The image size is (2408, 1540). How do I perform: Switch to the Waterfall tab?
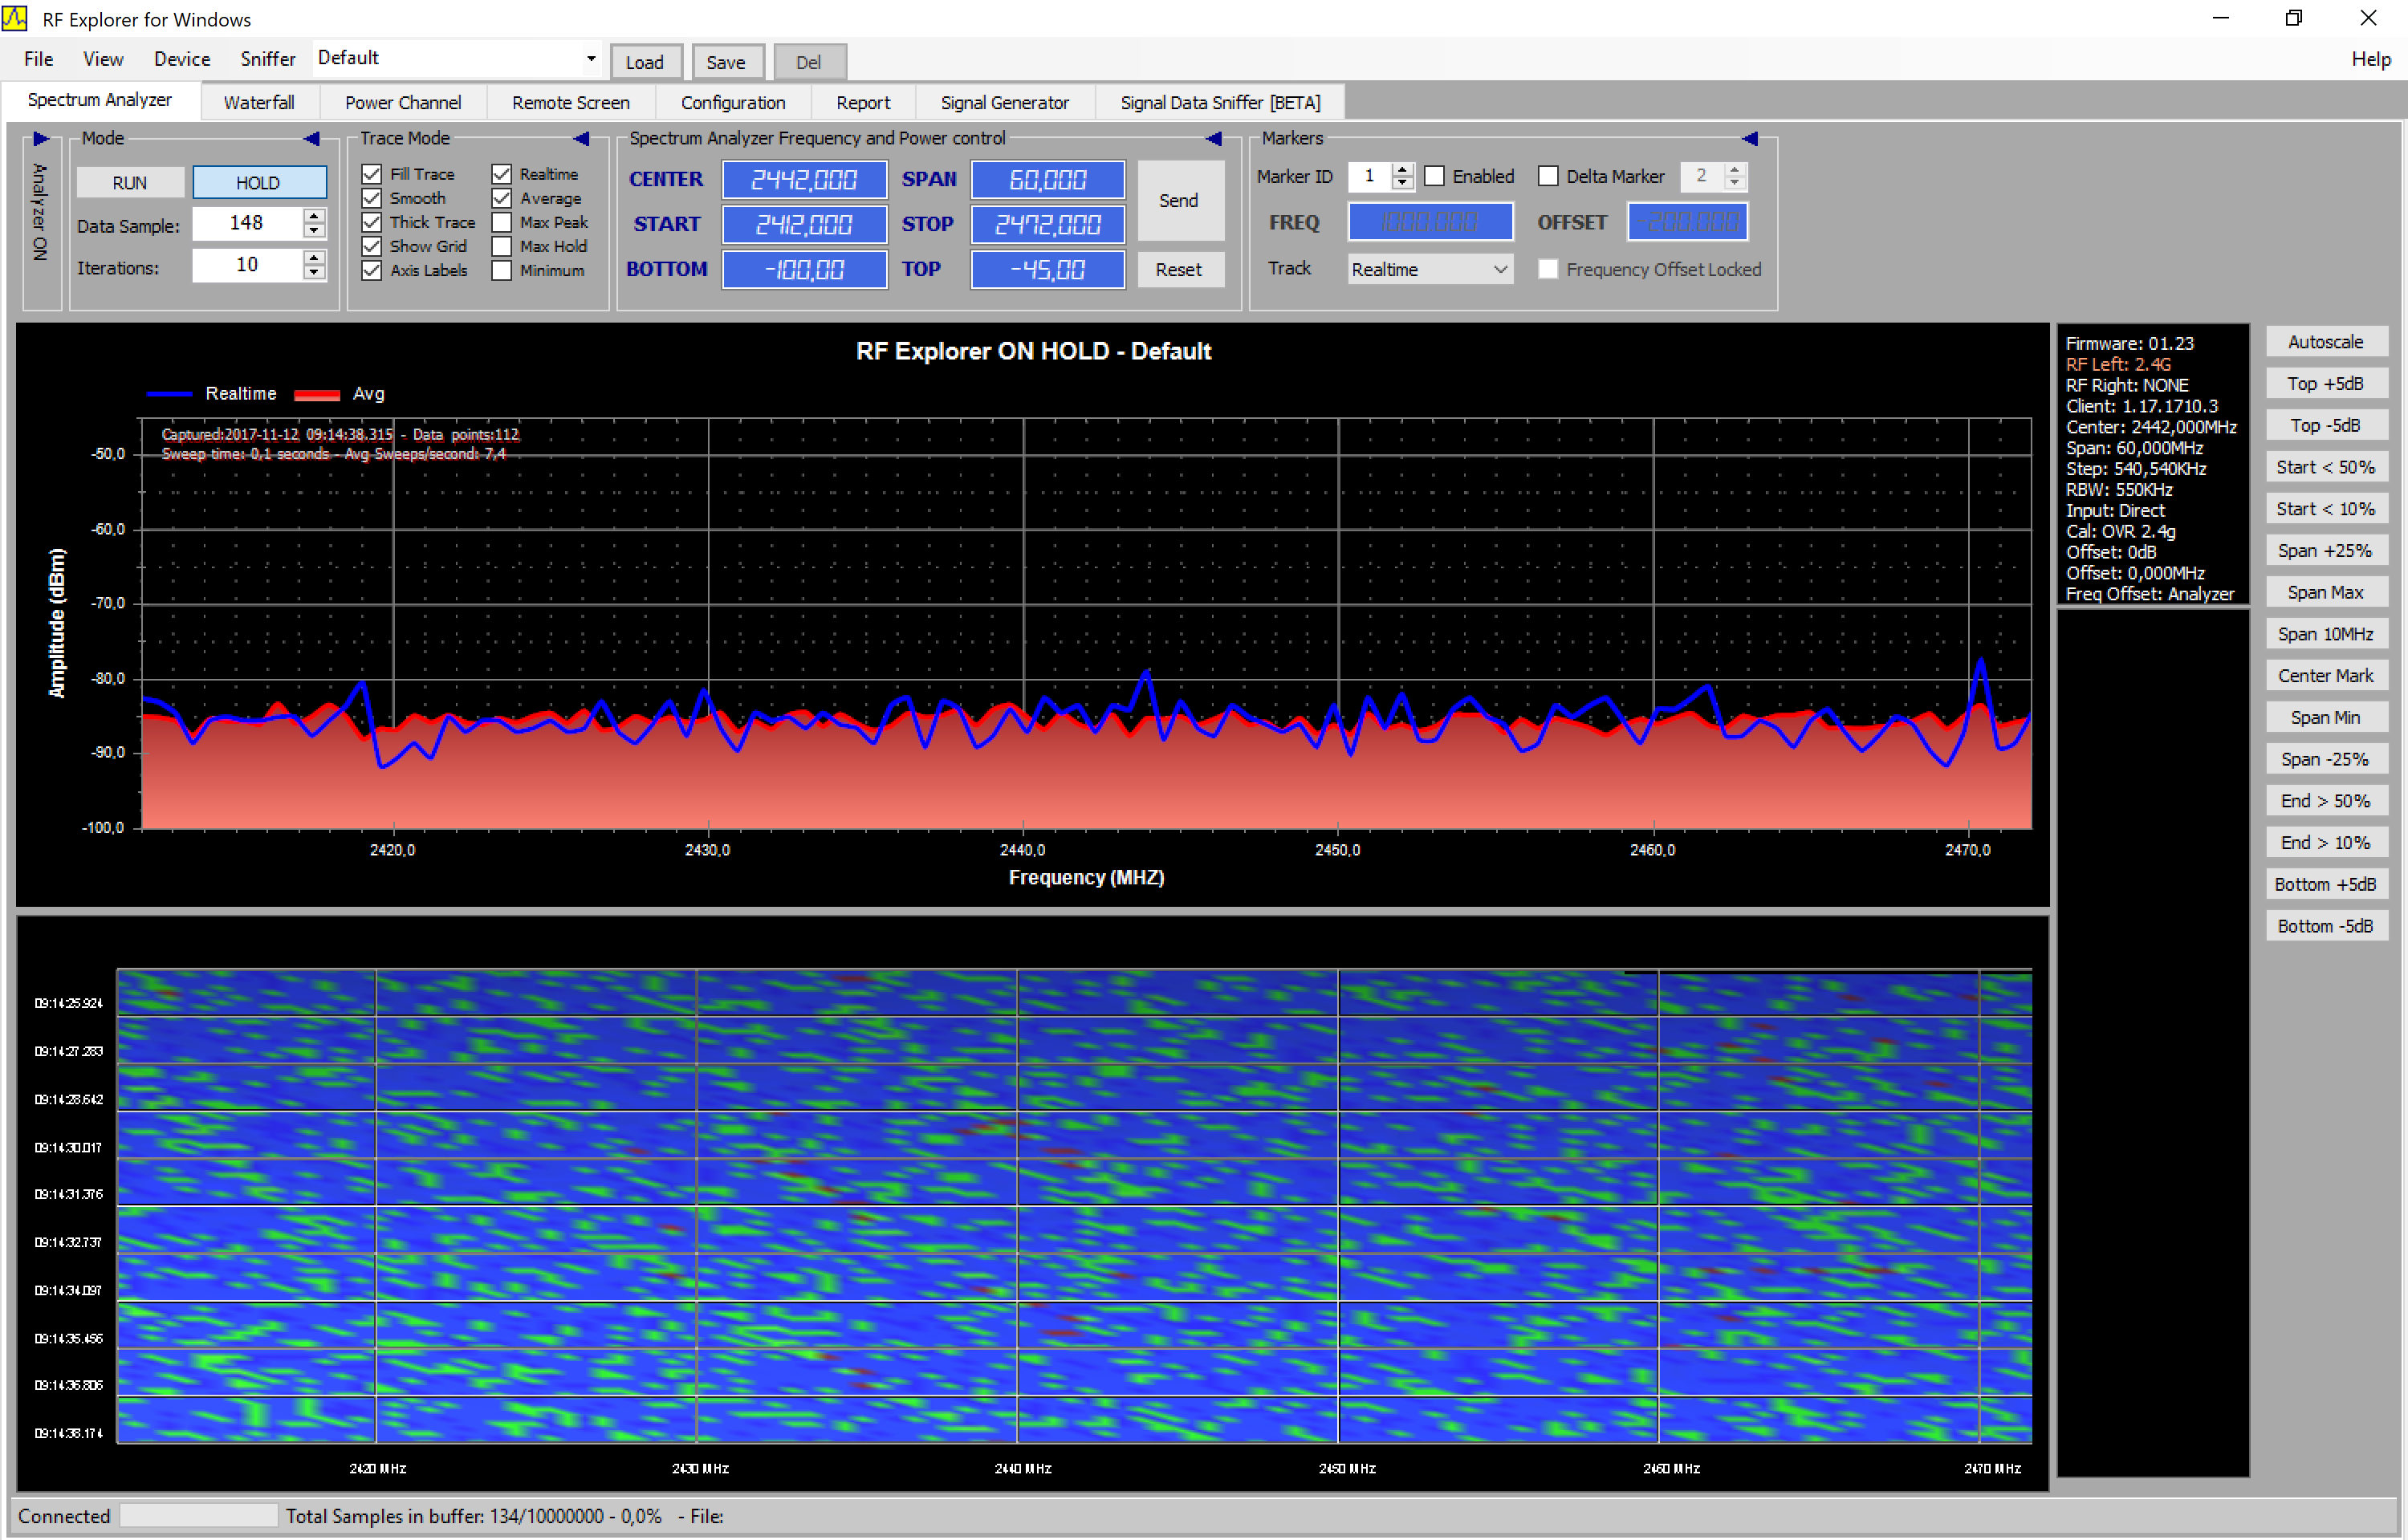click(x=259, y=103)
